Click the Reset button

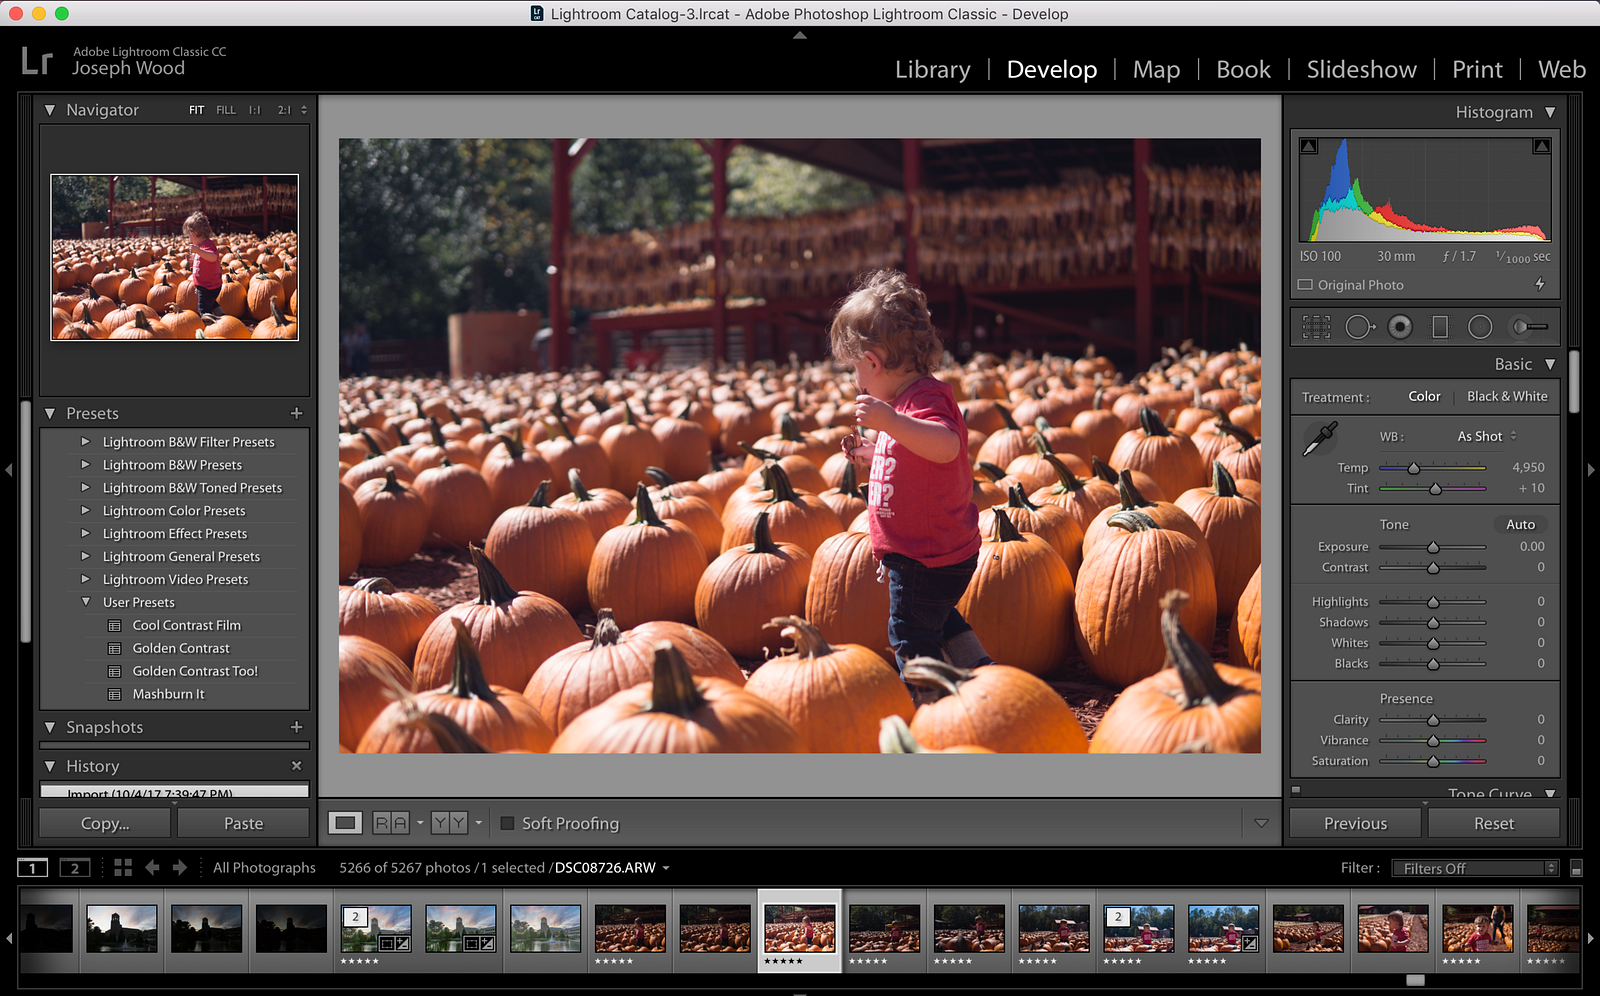click(x=1493, y=823)
